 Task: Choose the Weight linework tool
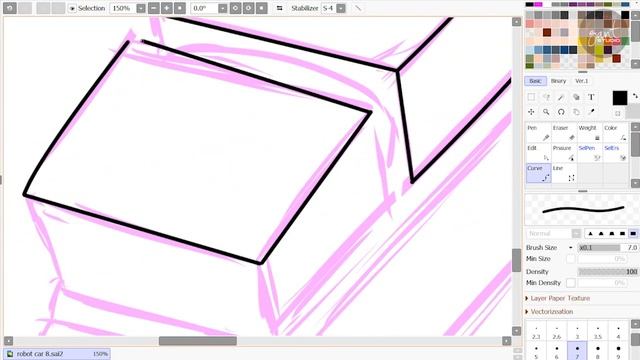pos(589,133)
